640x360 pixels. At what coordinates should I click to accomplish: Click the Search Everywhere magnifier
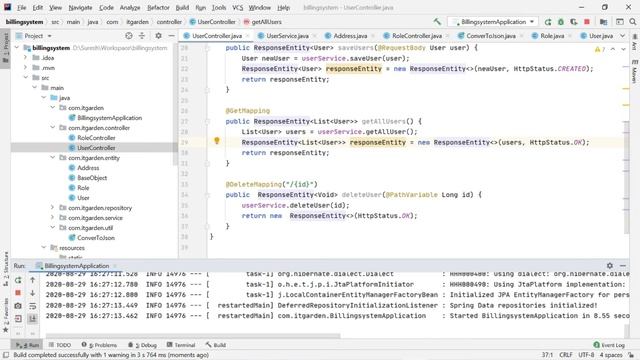[633, 22]
